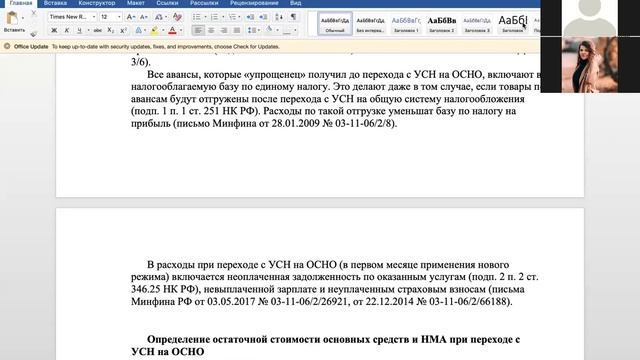Click the Change Case Aa icon

159,17
